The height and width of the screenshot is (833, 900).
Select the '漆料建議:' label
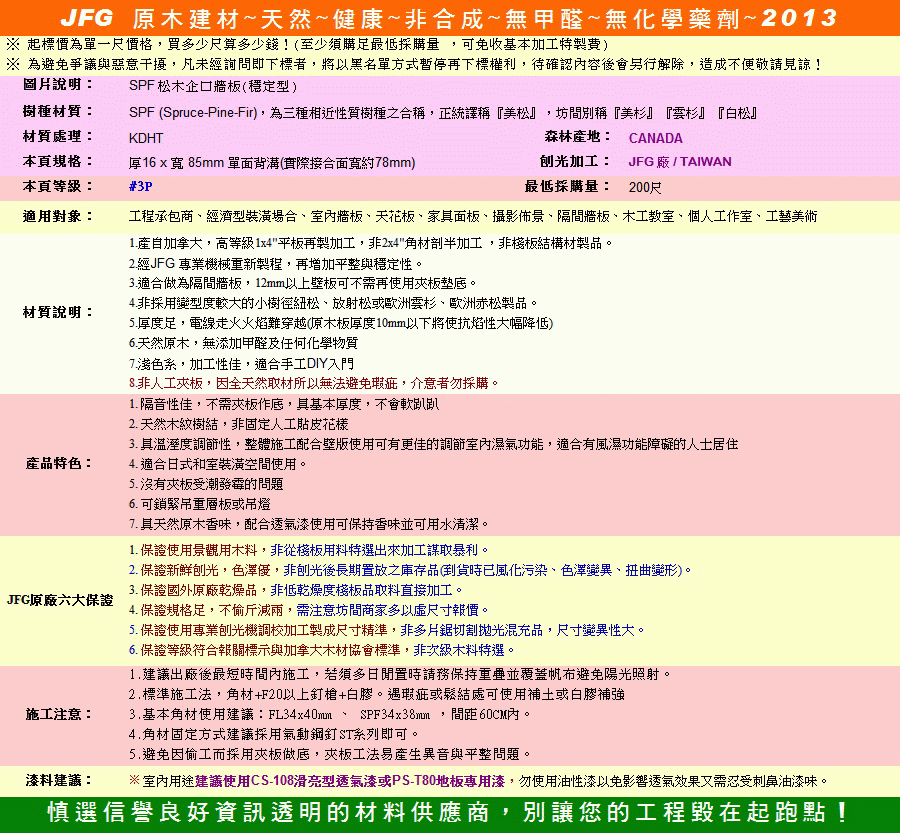click(x=59, y=781)
